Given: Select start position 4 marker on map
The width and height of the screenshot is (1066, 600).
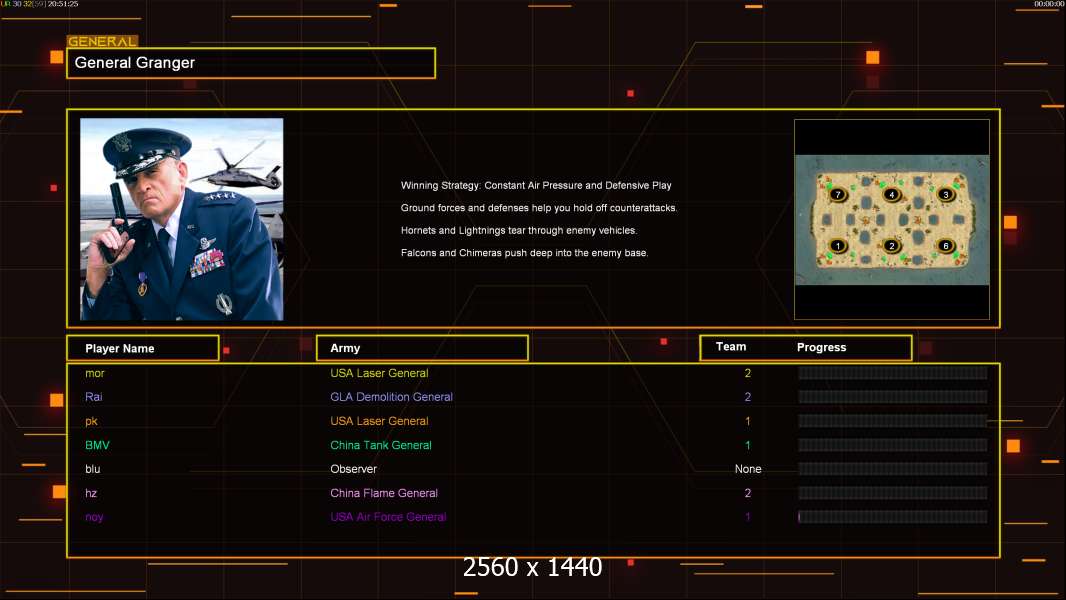Looking at the screenshot, I should point(892,194).
